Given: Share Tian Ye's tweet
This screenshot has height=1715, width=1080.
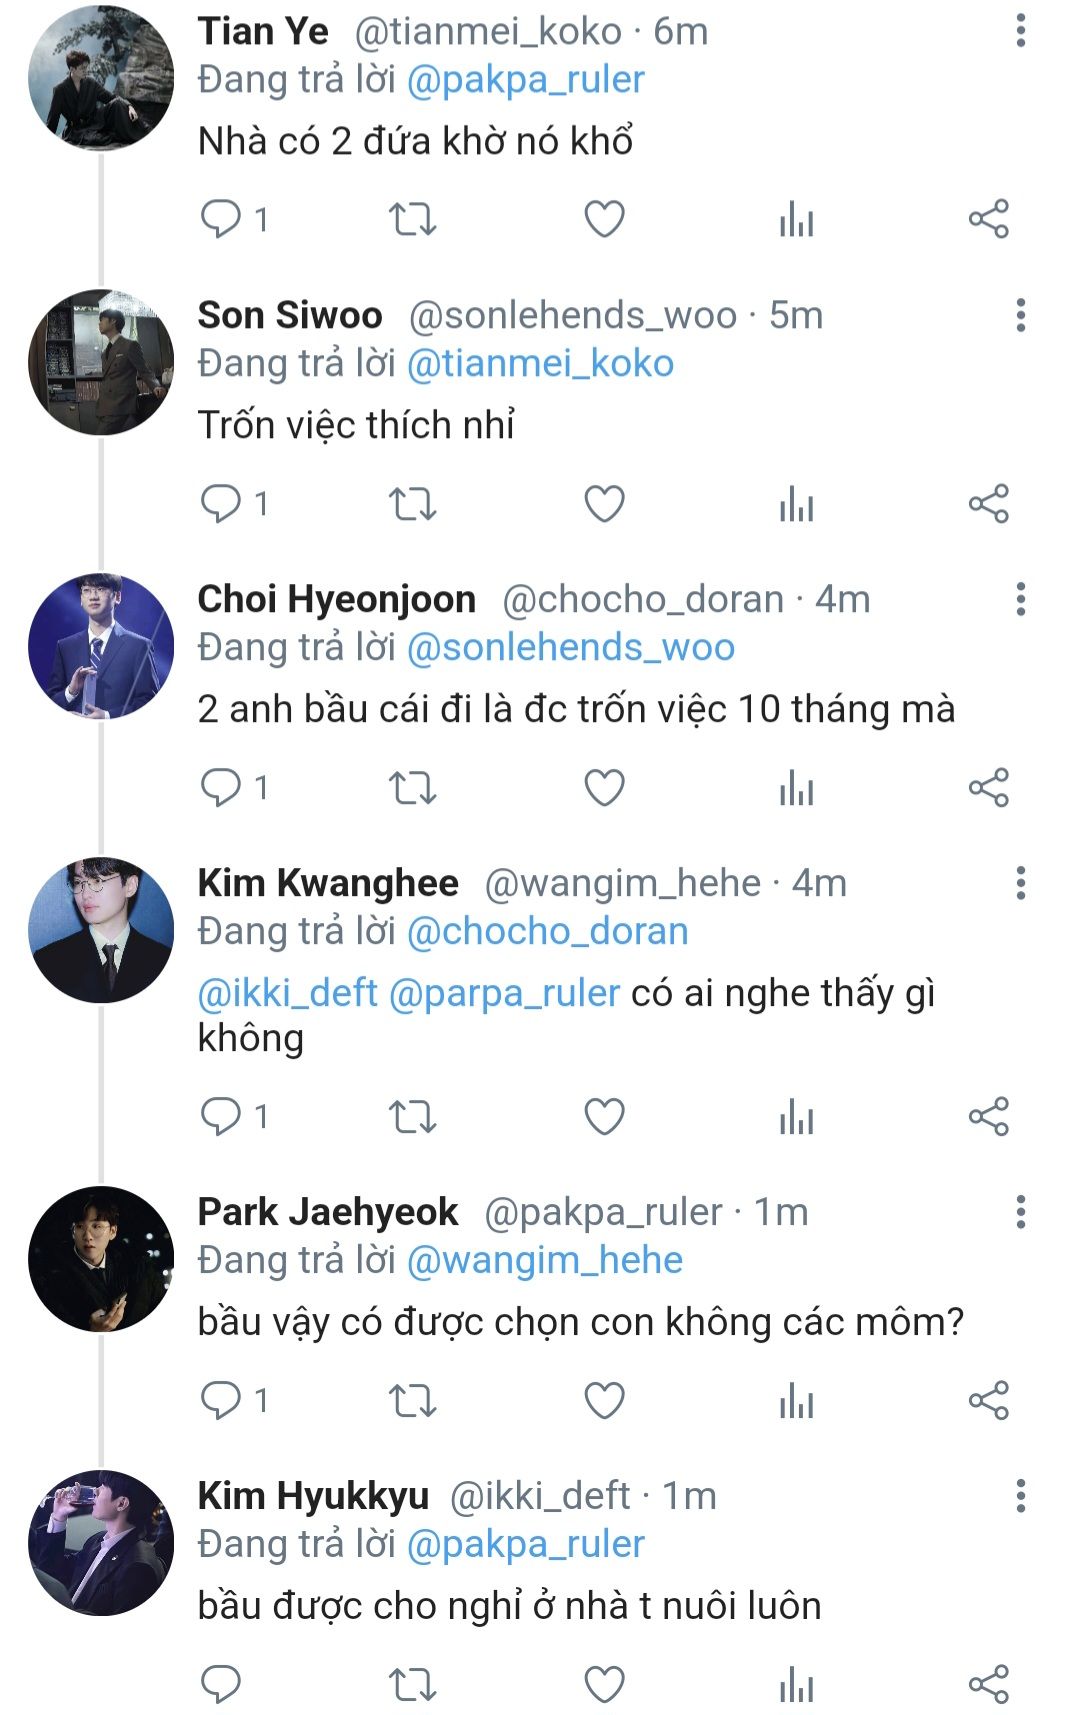Looking at the screenshot, I should click(988, 219).
